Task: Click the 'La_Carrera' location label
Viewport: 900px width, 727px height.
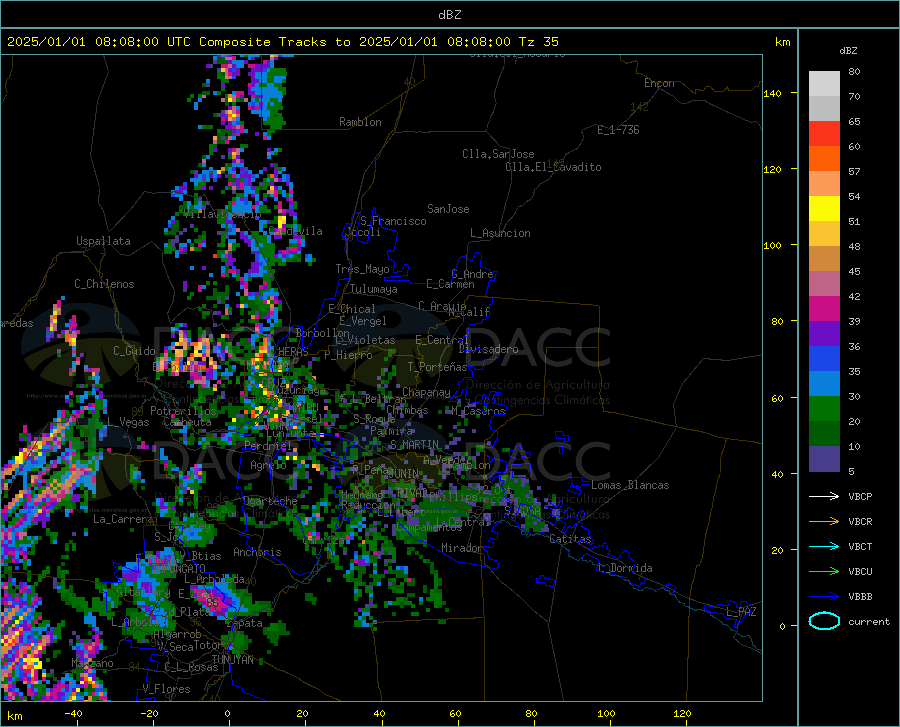Action: (123, 519)
